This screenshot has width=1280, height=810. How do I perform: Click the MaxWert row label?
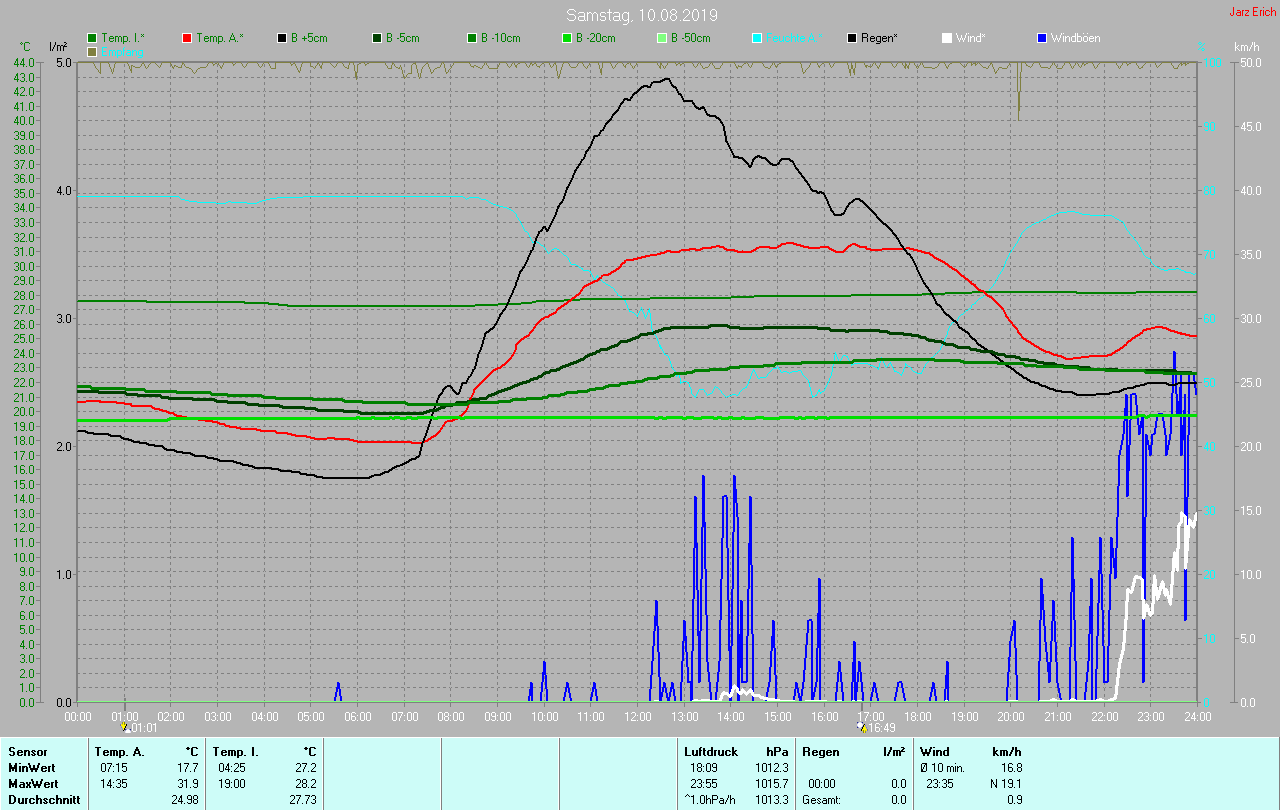click(31, 783)
